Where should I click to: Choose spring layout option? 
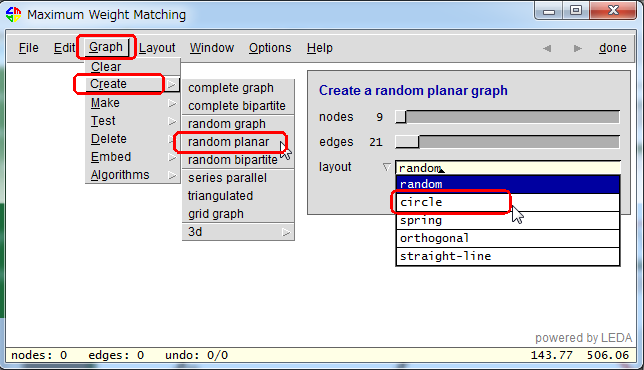[508, 220]
